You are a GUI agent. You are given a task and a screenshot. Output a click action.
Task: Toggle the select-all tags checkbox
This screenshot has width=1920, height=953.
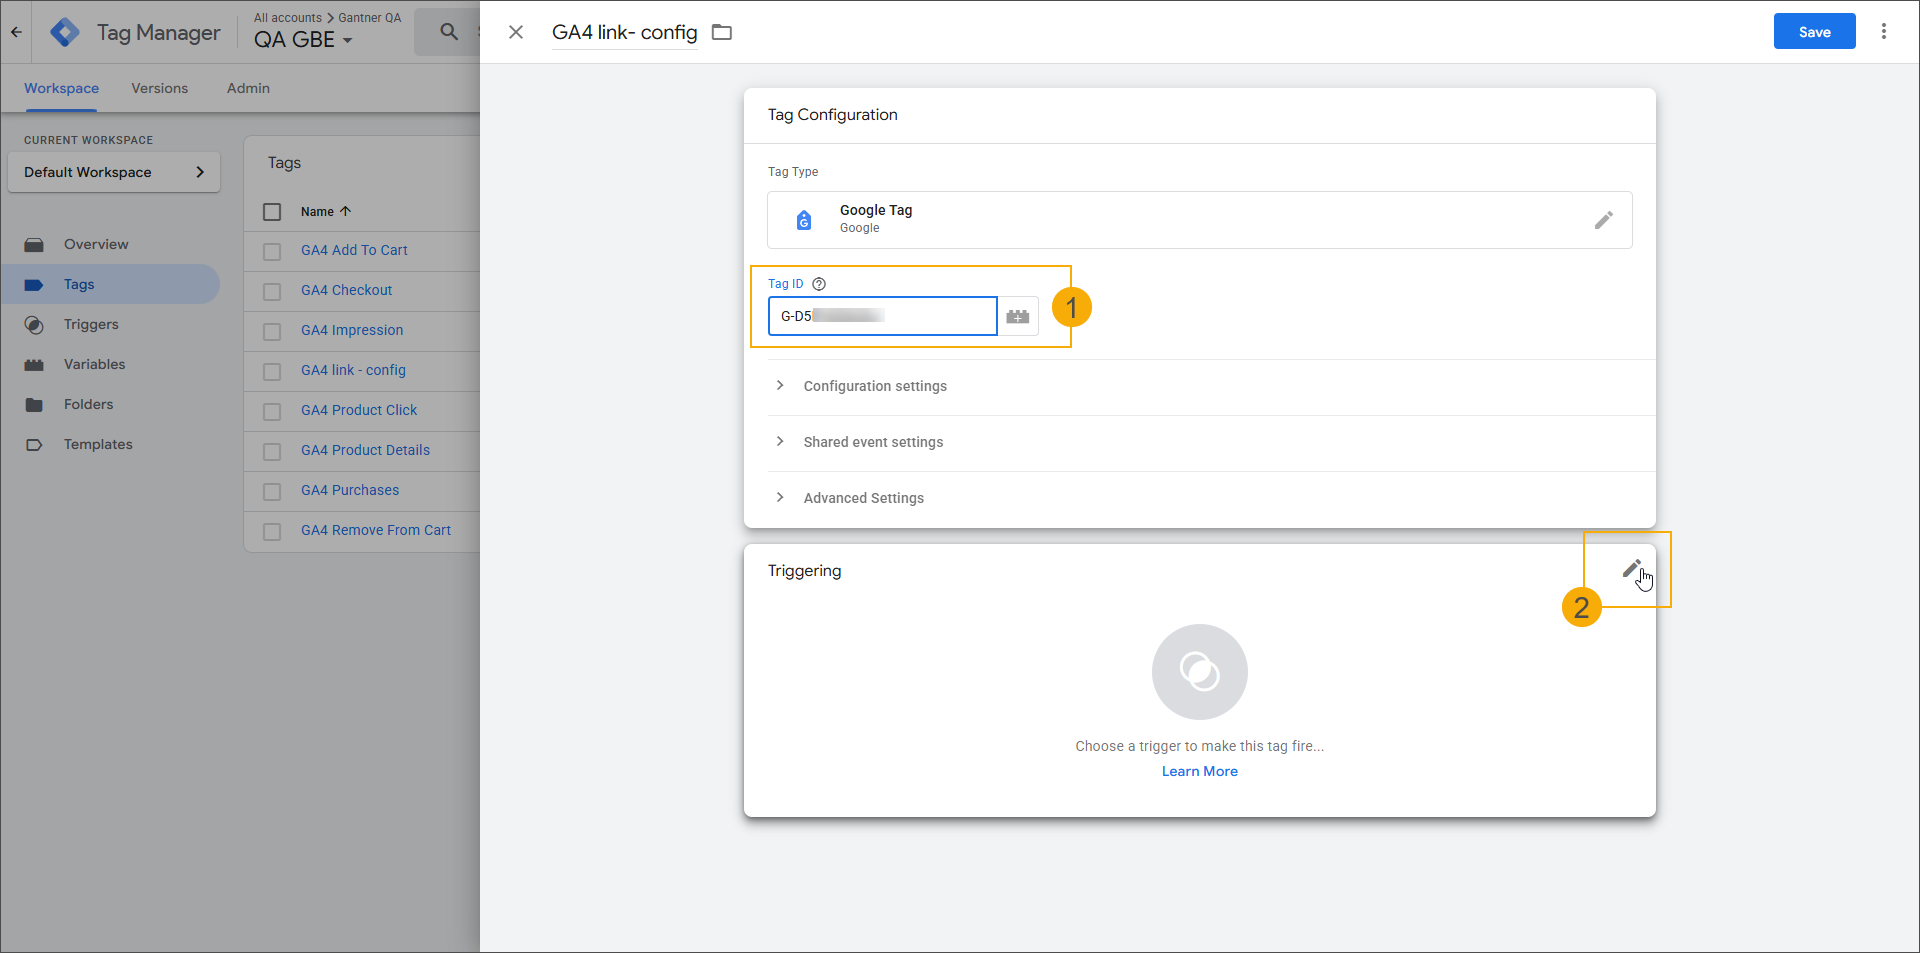[x=272, y=212]
